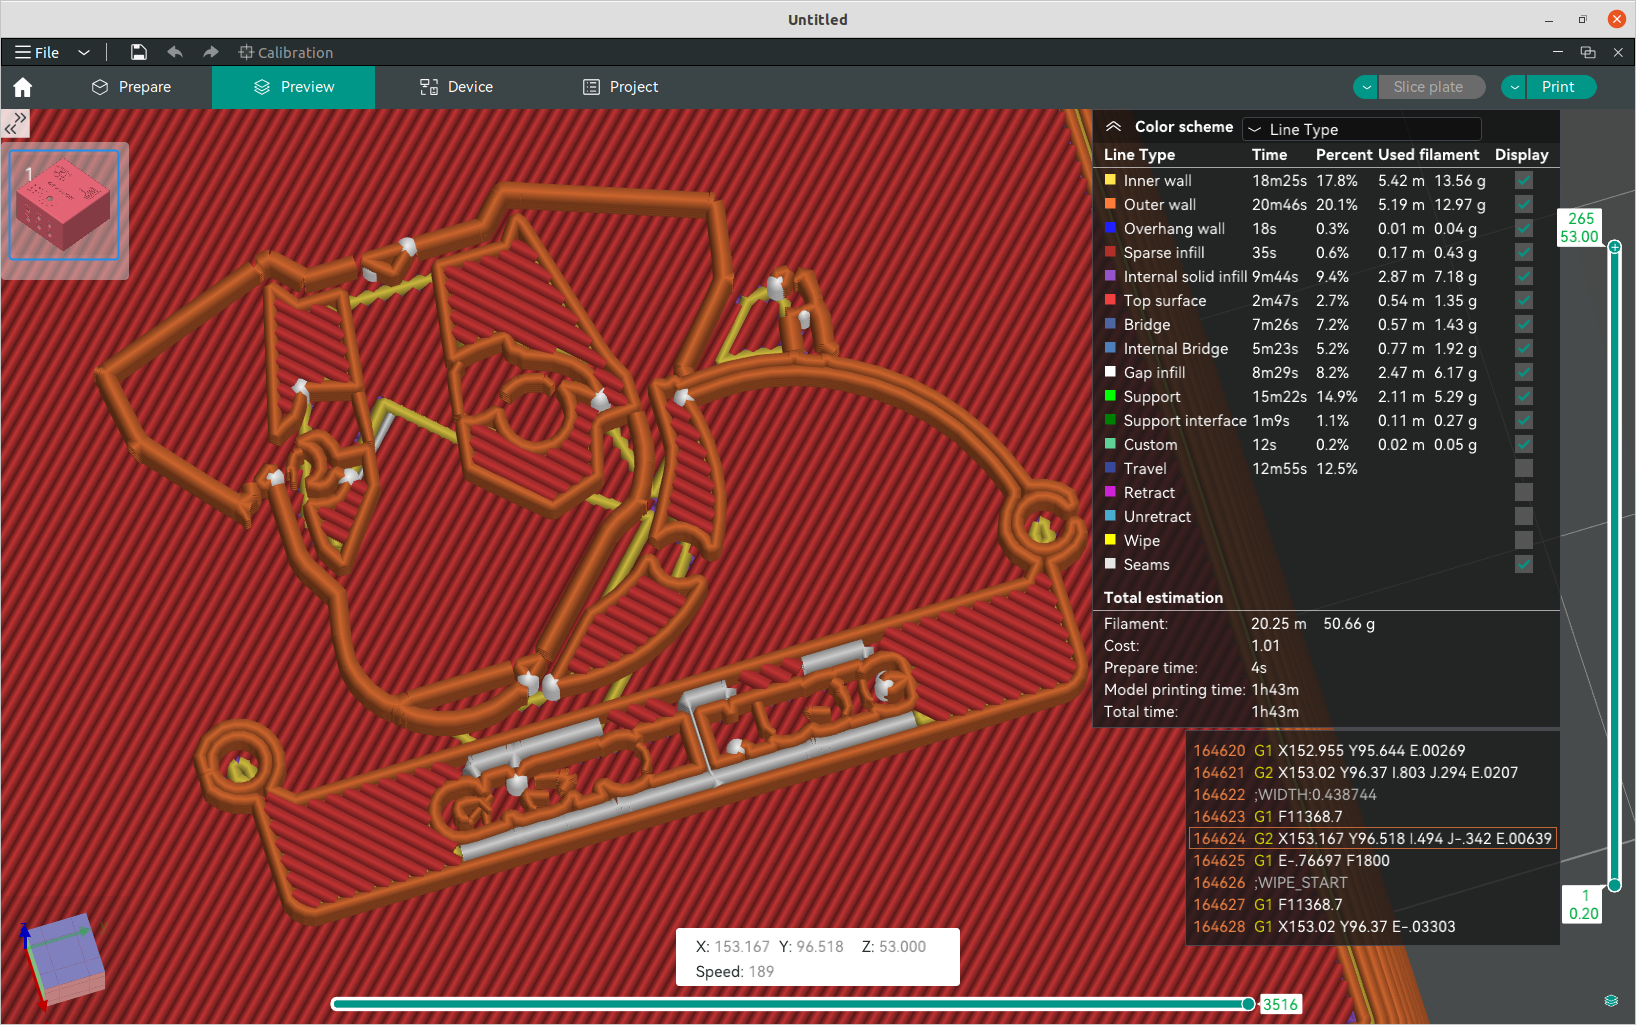Click the layers icon at bottom right

1611,1001
